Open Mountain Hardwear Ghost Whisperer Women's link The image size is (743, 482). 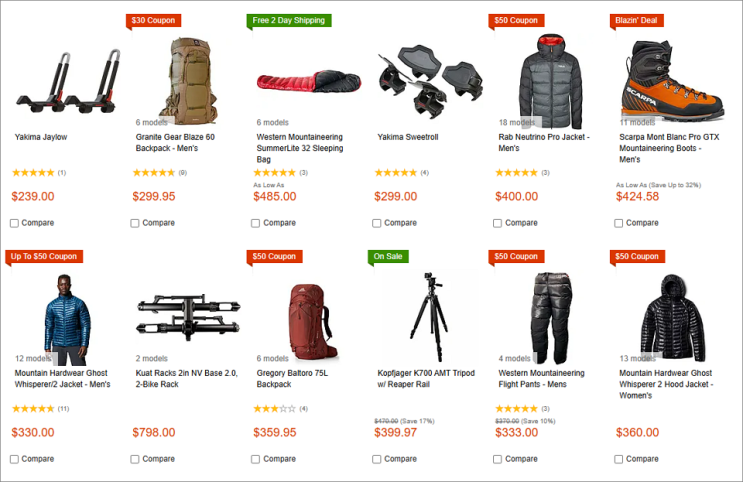(666, 384)
